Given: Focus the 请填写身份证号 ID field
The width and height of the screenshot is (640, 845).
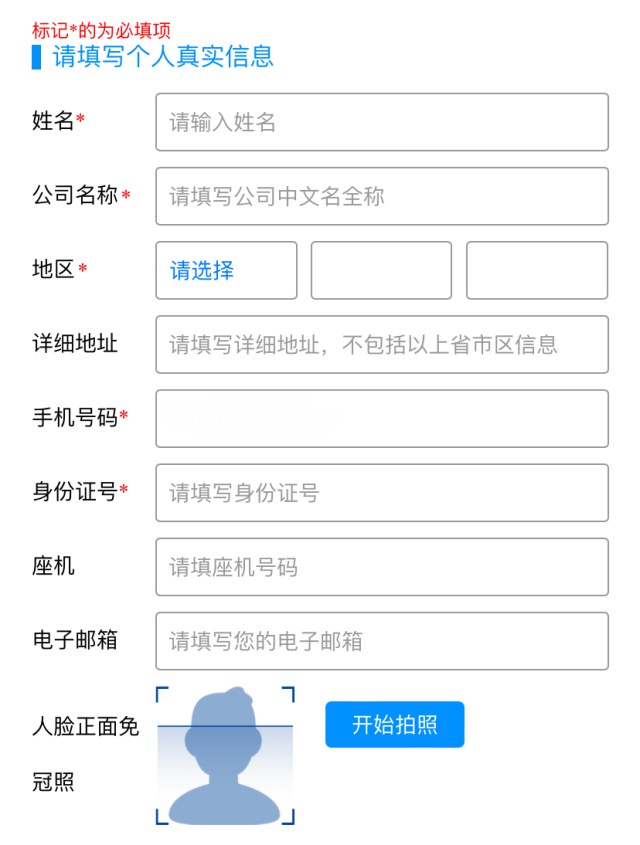Looking at the screenshot, I should pos(382,492).
